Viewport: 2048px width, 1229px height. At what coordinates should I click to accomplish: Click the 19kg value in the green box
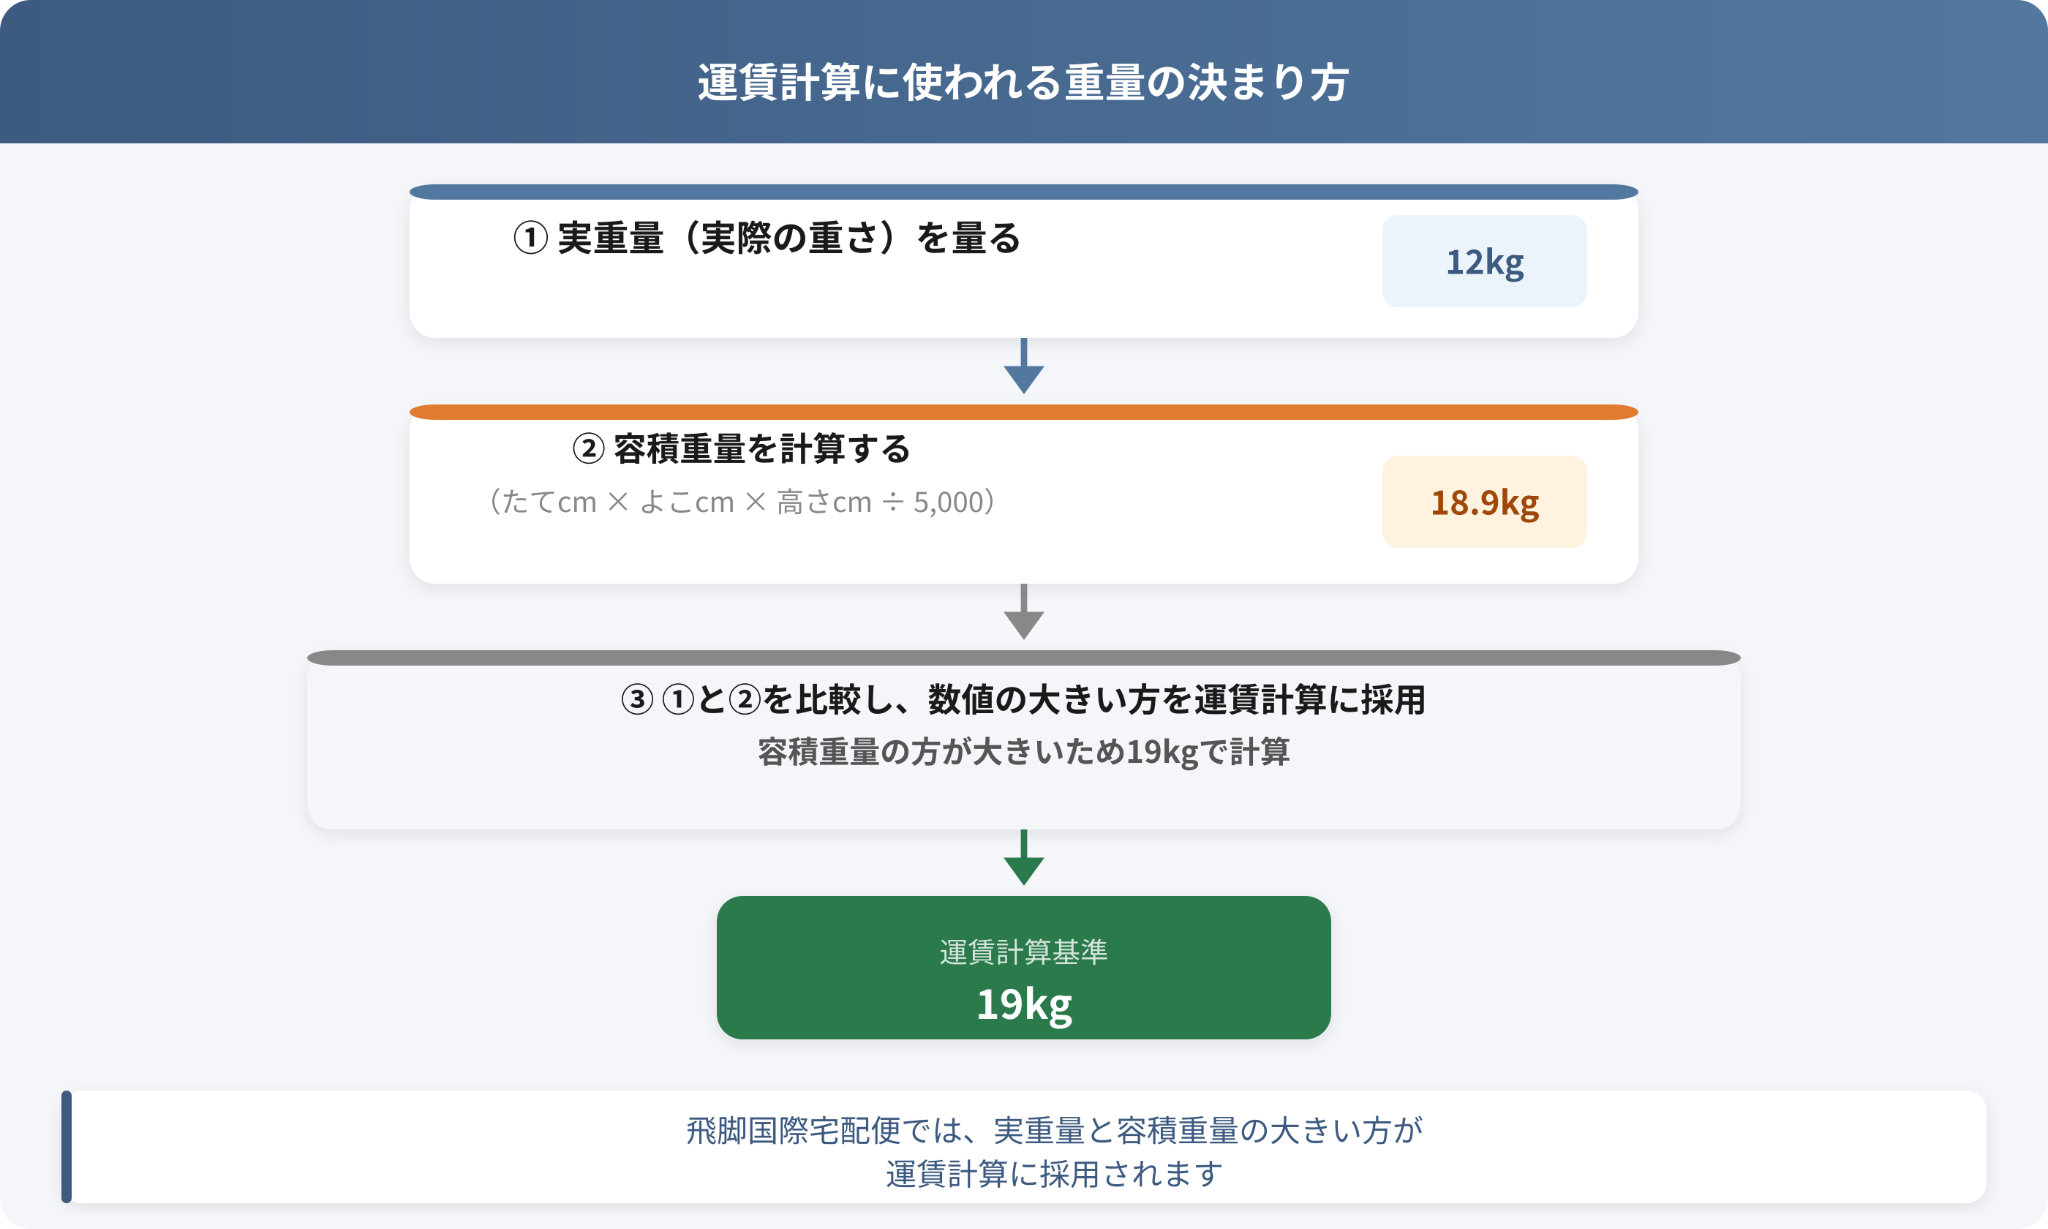coord(1023,1004)
